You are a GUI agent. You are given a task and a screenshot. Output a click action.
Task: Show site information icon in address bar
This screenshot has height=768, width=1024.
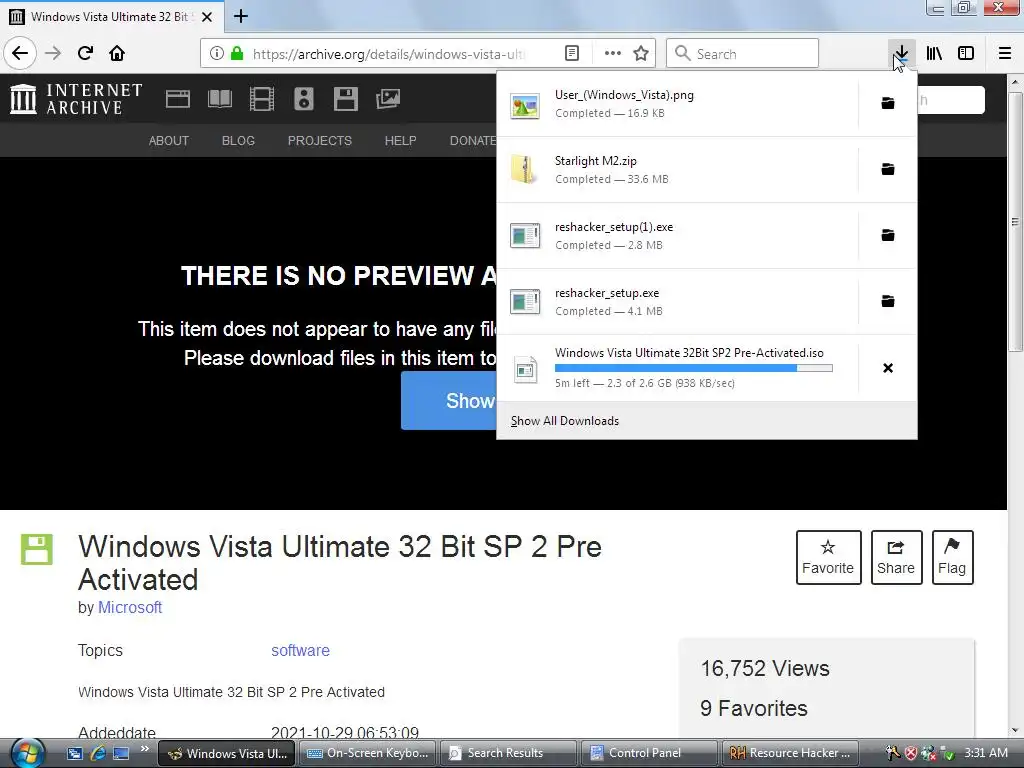(216, 54)
